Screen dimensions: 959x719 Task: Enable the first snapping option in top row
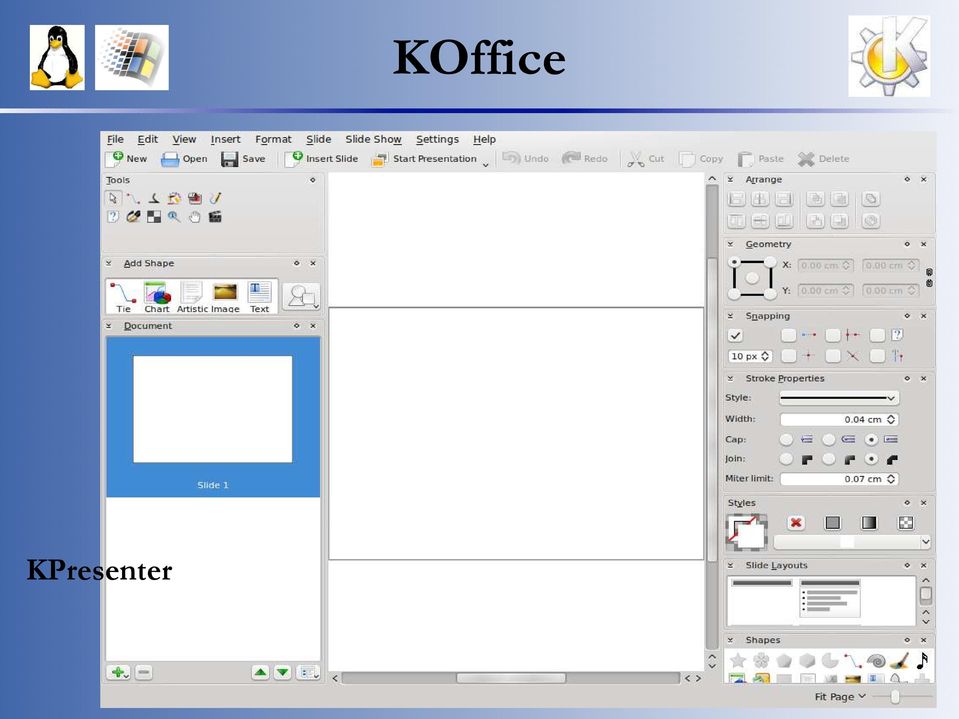point(789,335)
